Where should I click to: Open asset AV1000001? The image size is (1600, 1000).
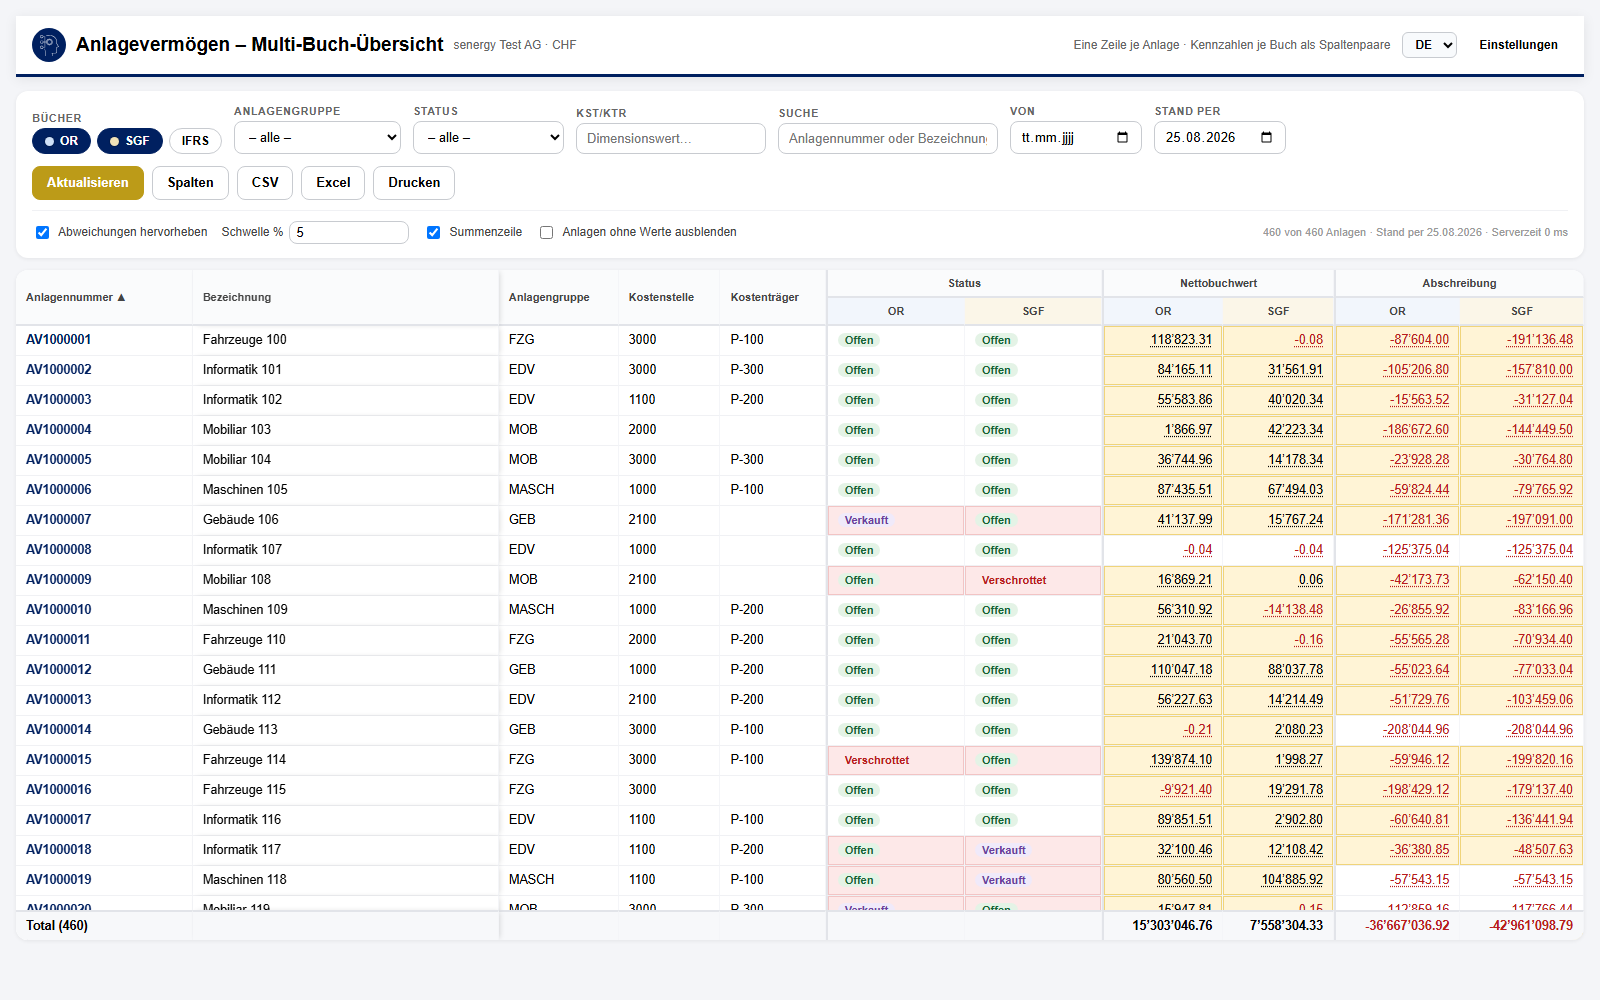coord(59,340)
